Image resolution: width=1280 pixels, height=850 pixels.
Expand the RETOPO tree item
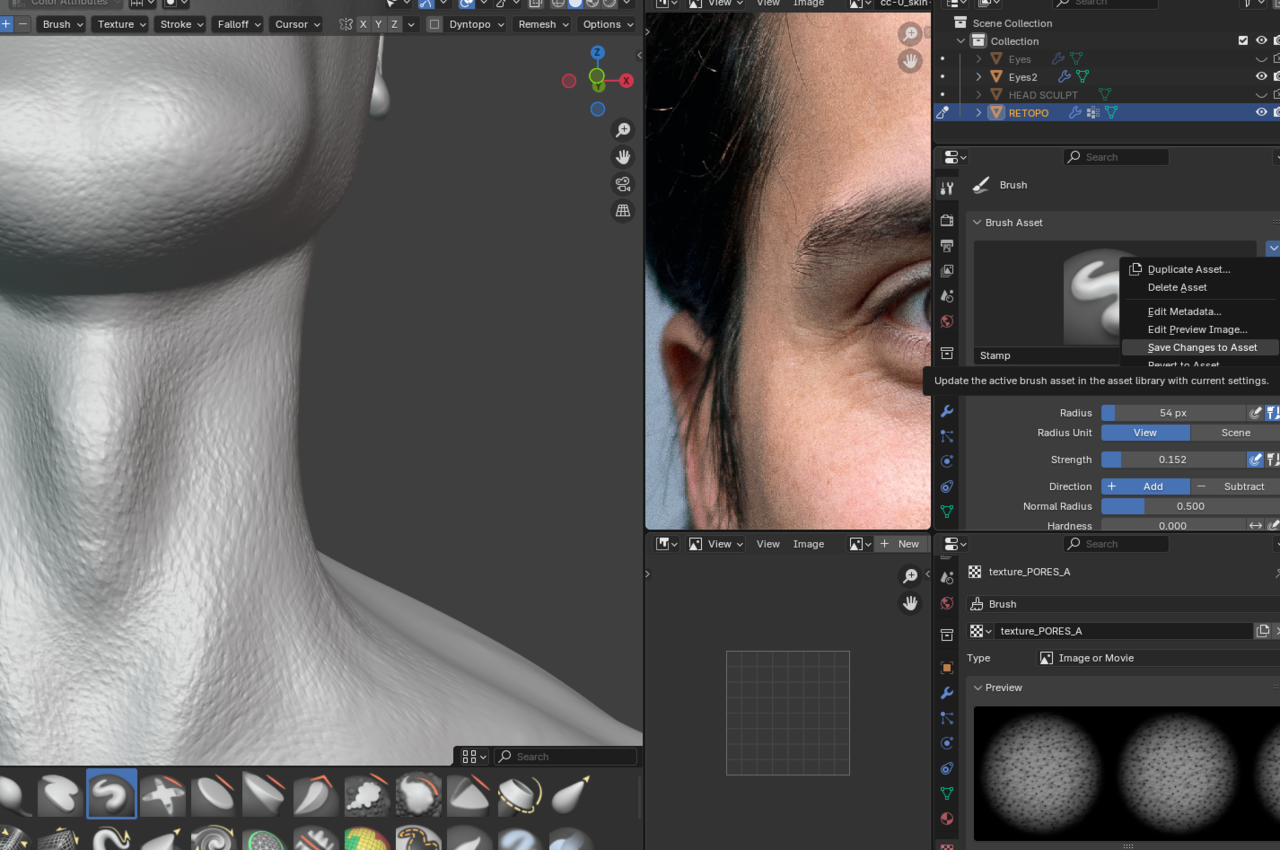978,113
